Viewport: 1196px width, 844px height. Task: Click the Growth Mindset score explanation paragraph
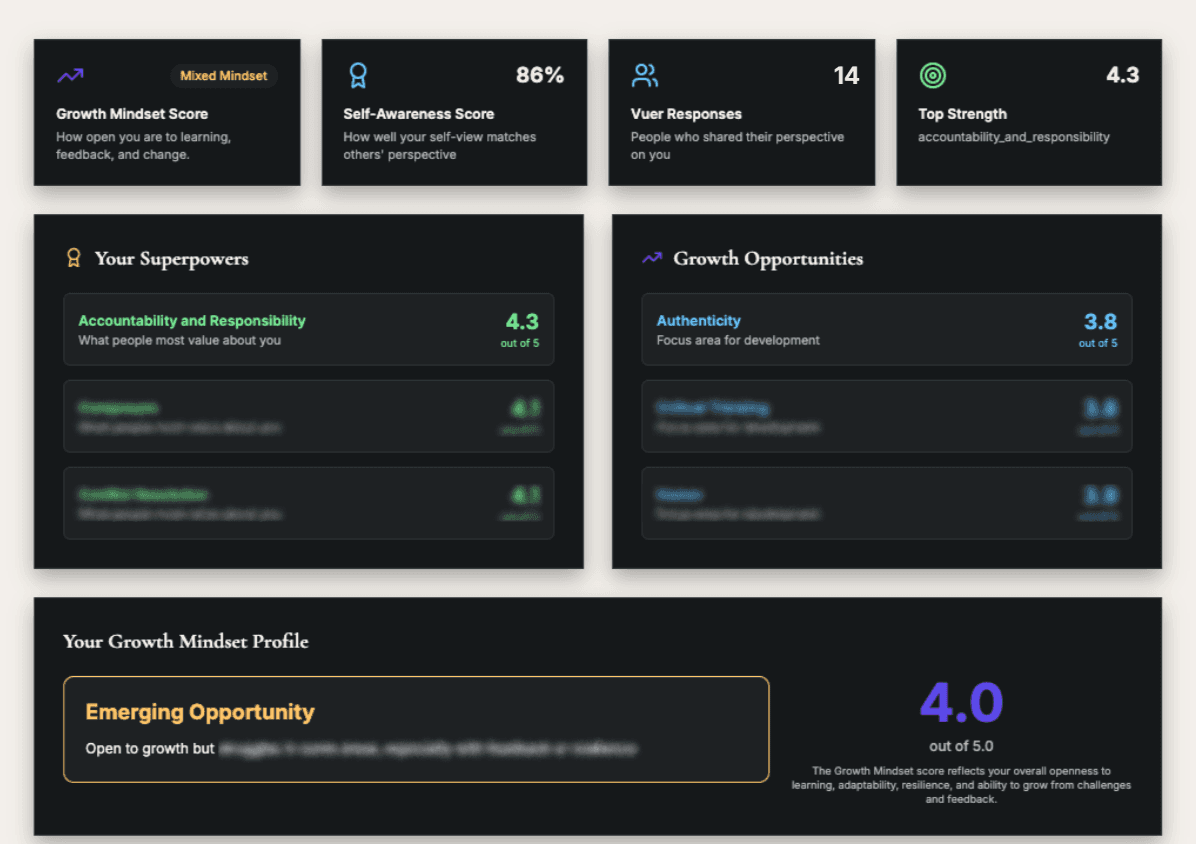click(961, 785)
